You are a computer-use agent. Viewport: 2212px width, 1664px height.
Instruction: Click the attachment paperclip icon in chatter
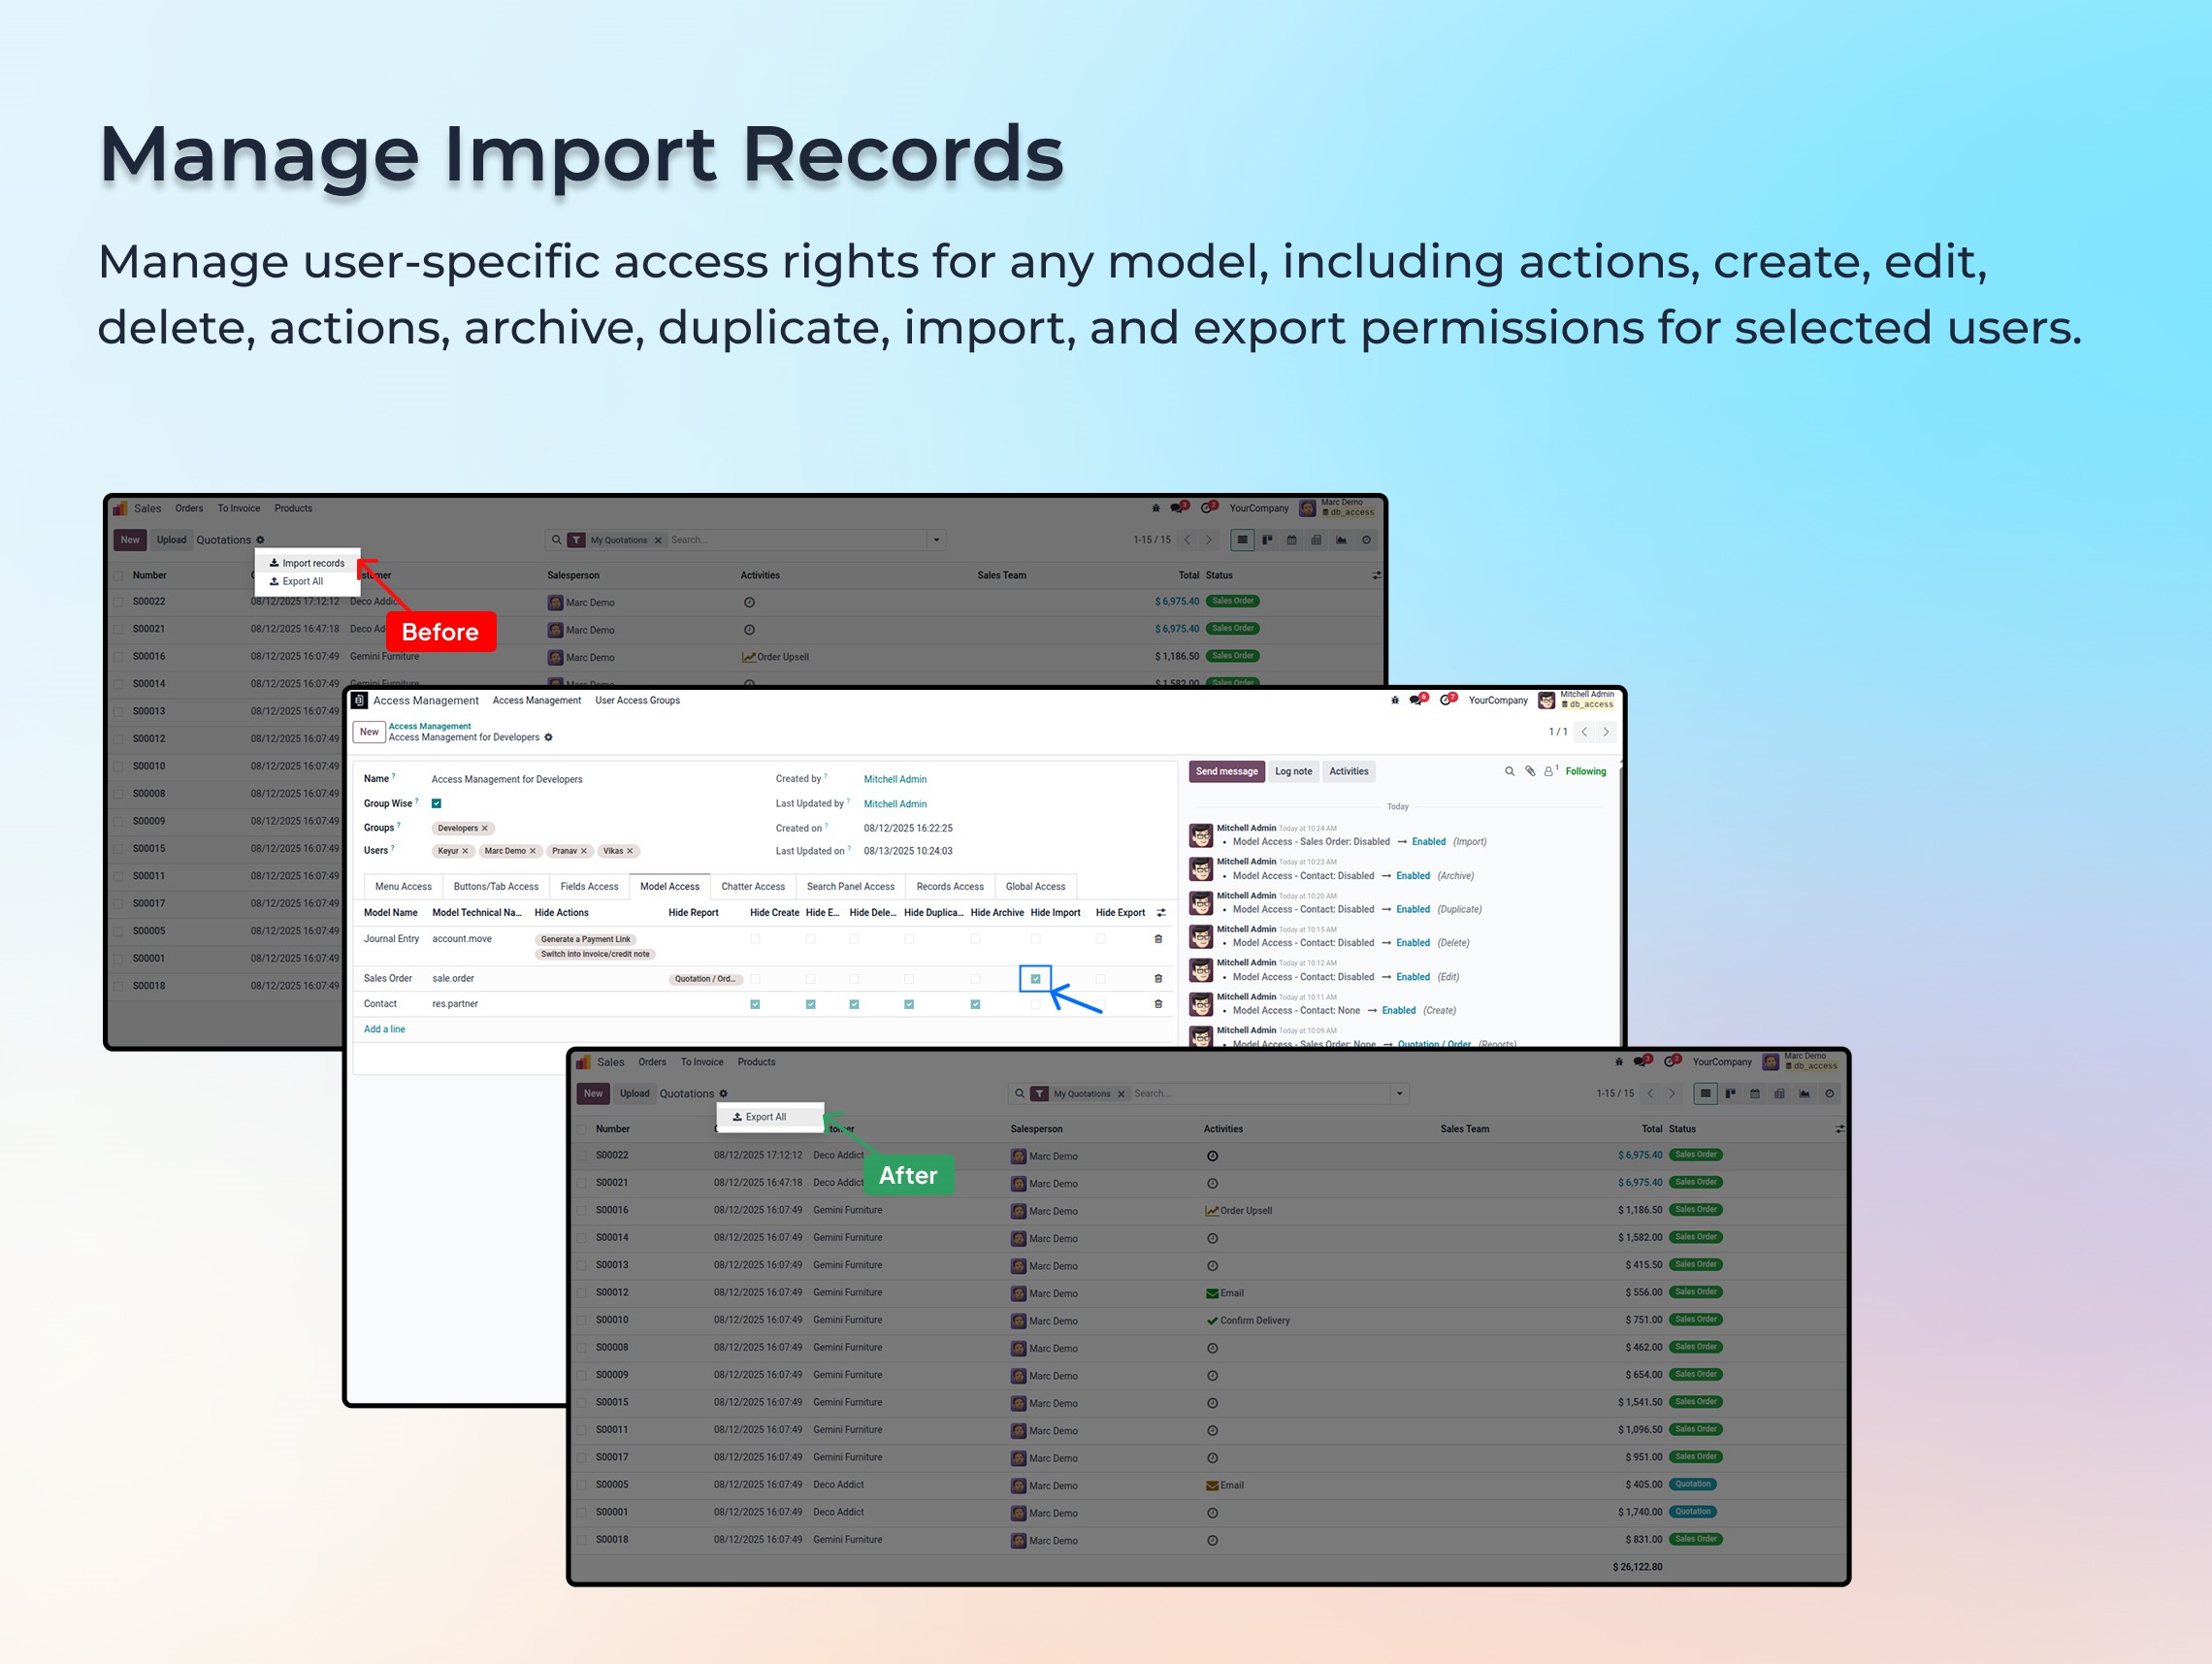[1530, 771]
